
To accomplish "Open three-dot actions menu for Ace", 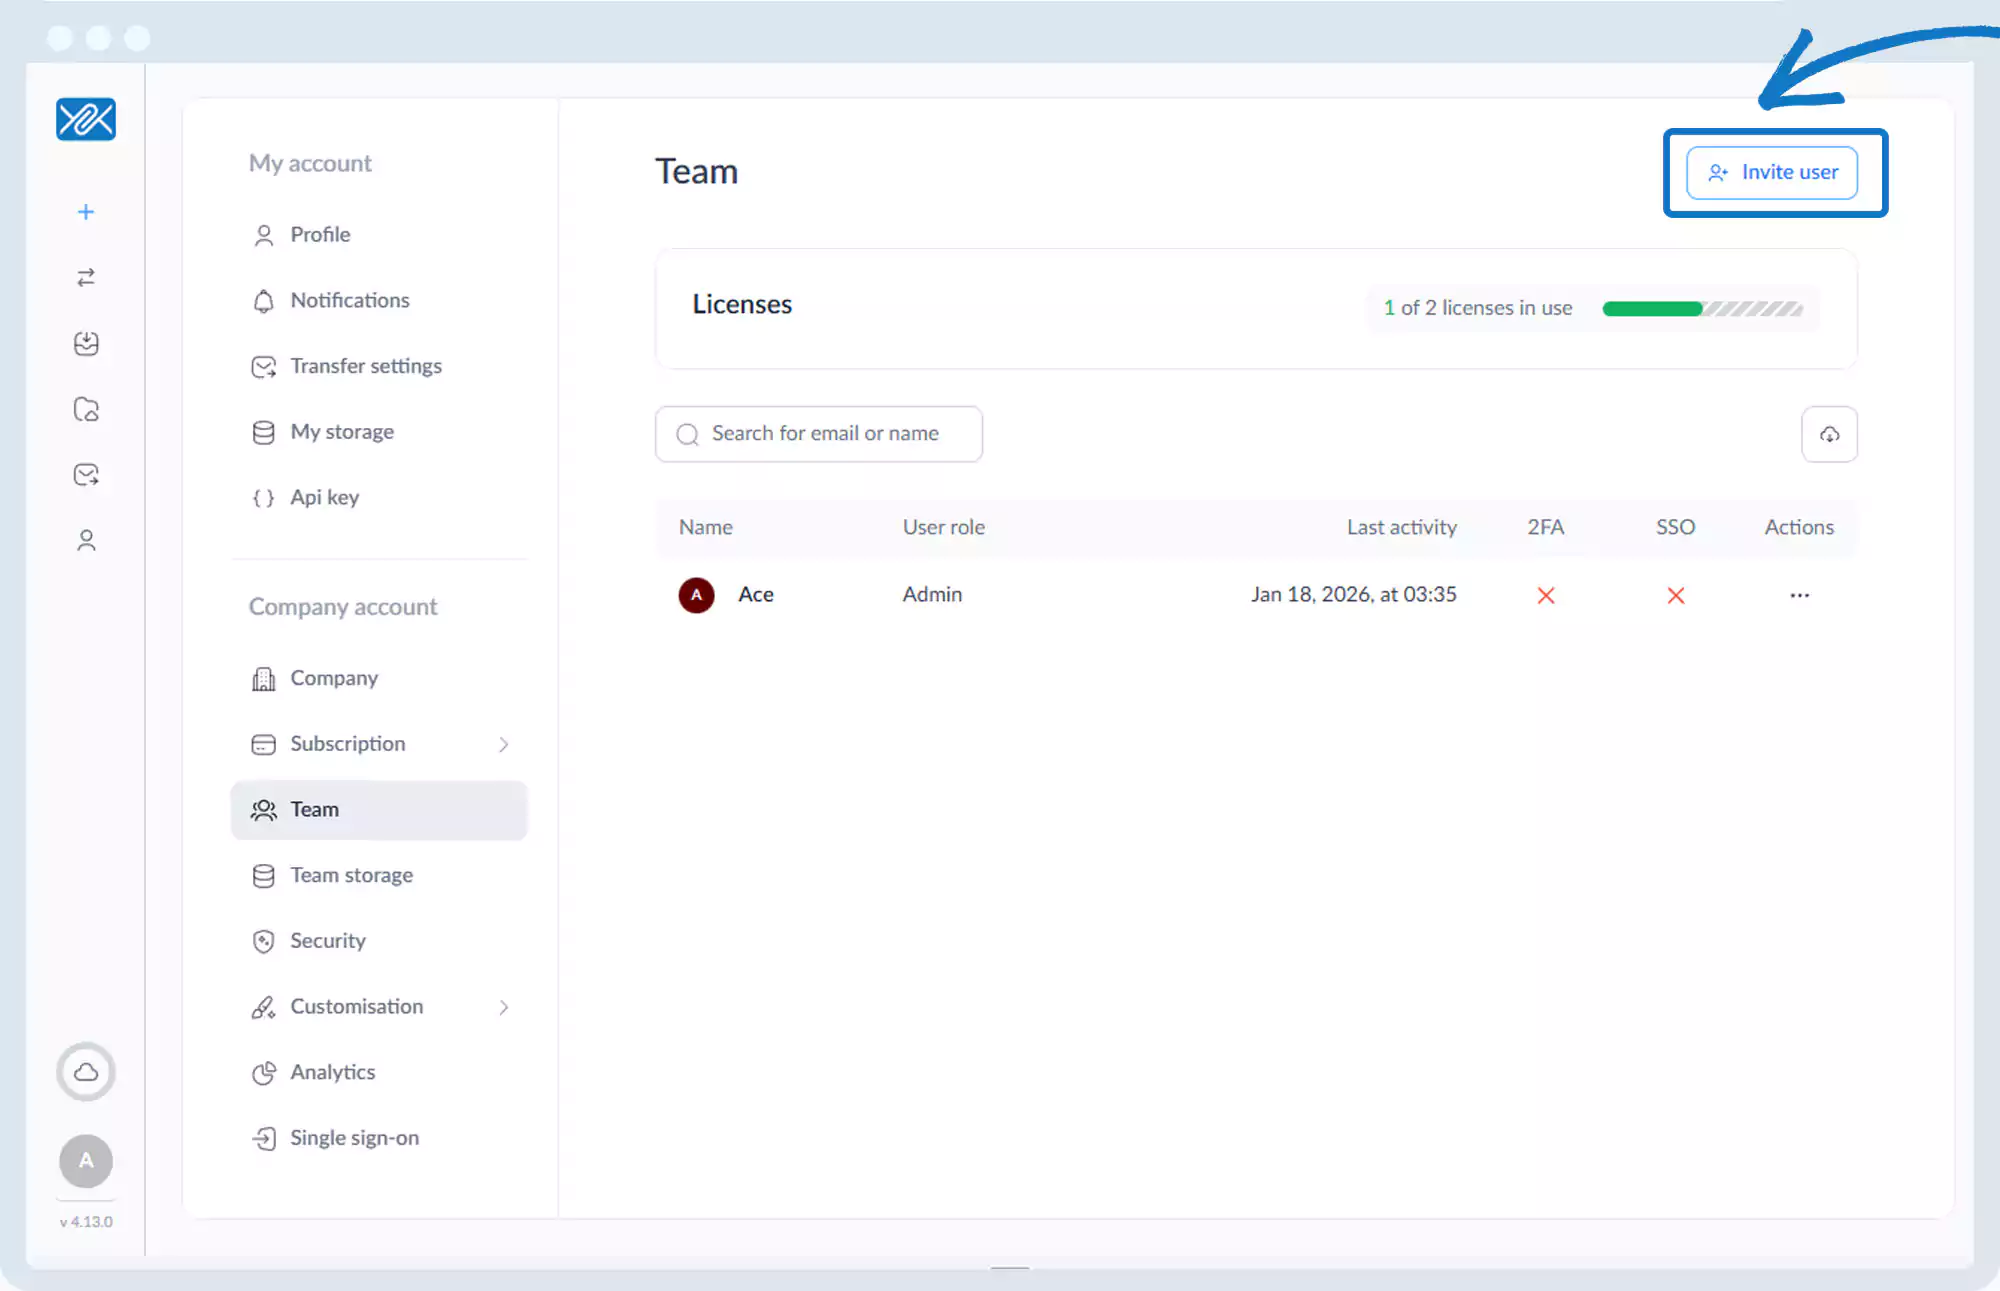I will pyautogui.click(x=1799, y=595).
